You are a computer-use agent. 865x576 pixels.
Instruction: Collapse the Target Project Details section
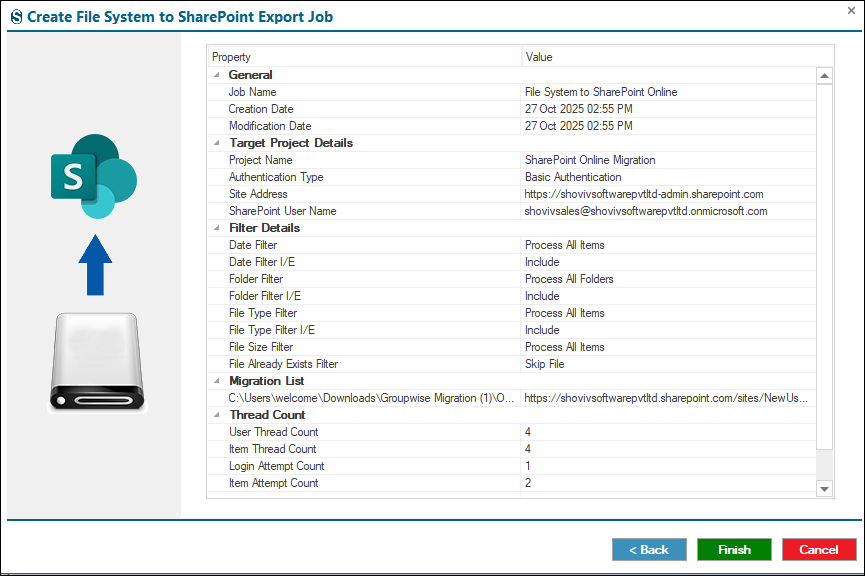point(217,143)
